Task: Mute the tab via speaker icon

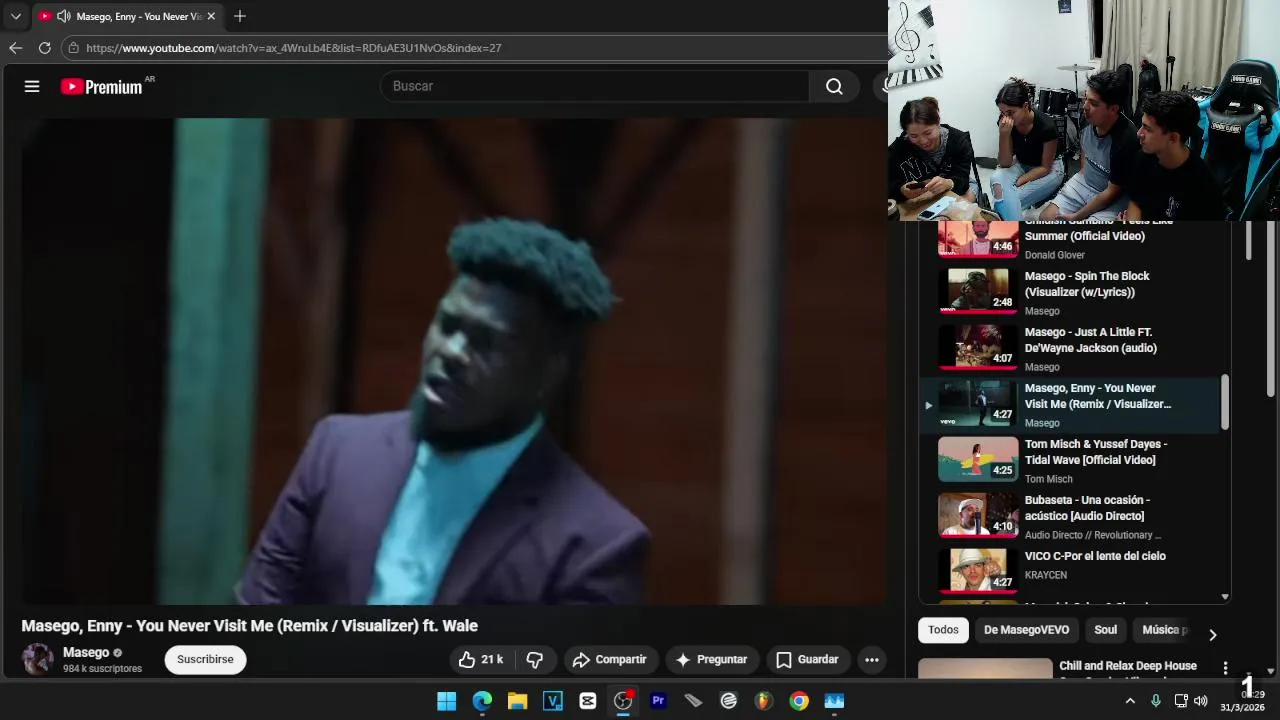Action: click(x=64, y=16)
